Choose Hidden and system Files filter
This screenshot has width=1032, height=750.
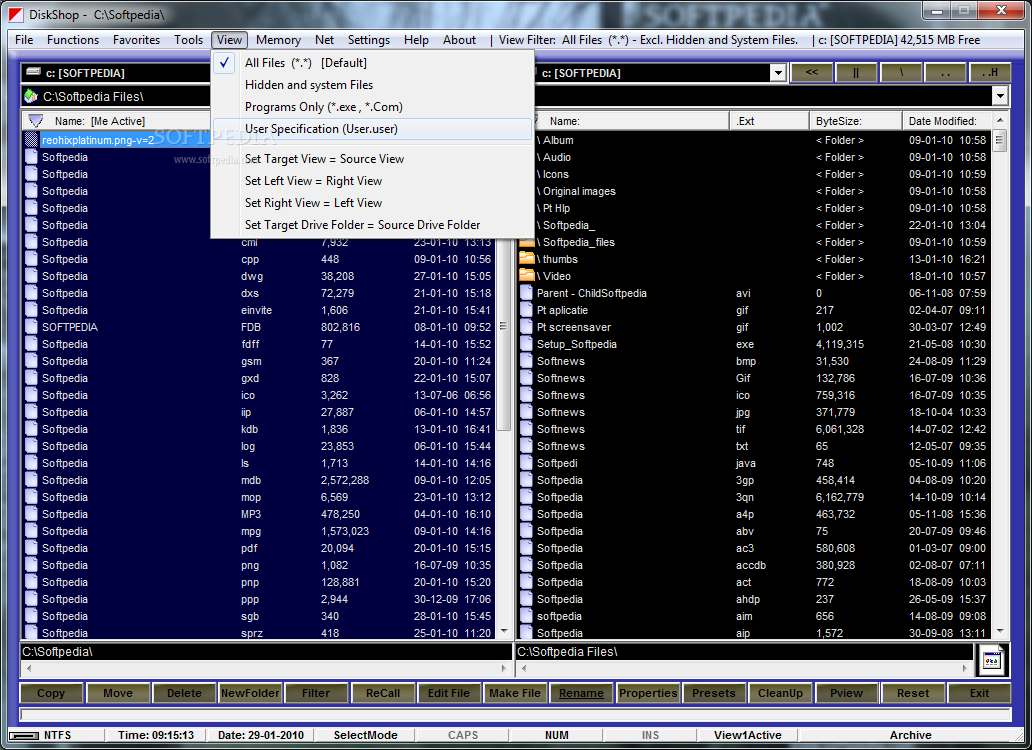tap(372, 85)
